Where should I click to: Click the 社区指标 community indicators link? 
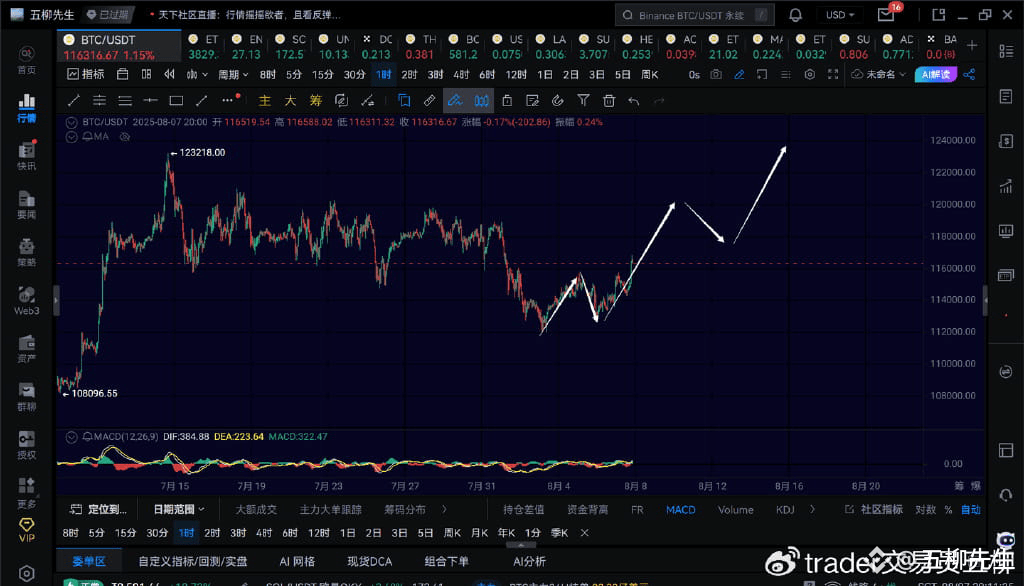click(874, 510)
